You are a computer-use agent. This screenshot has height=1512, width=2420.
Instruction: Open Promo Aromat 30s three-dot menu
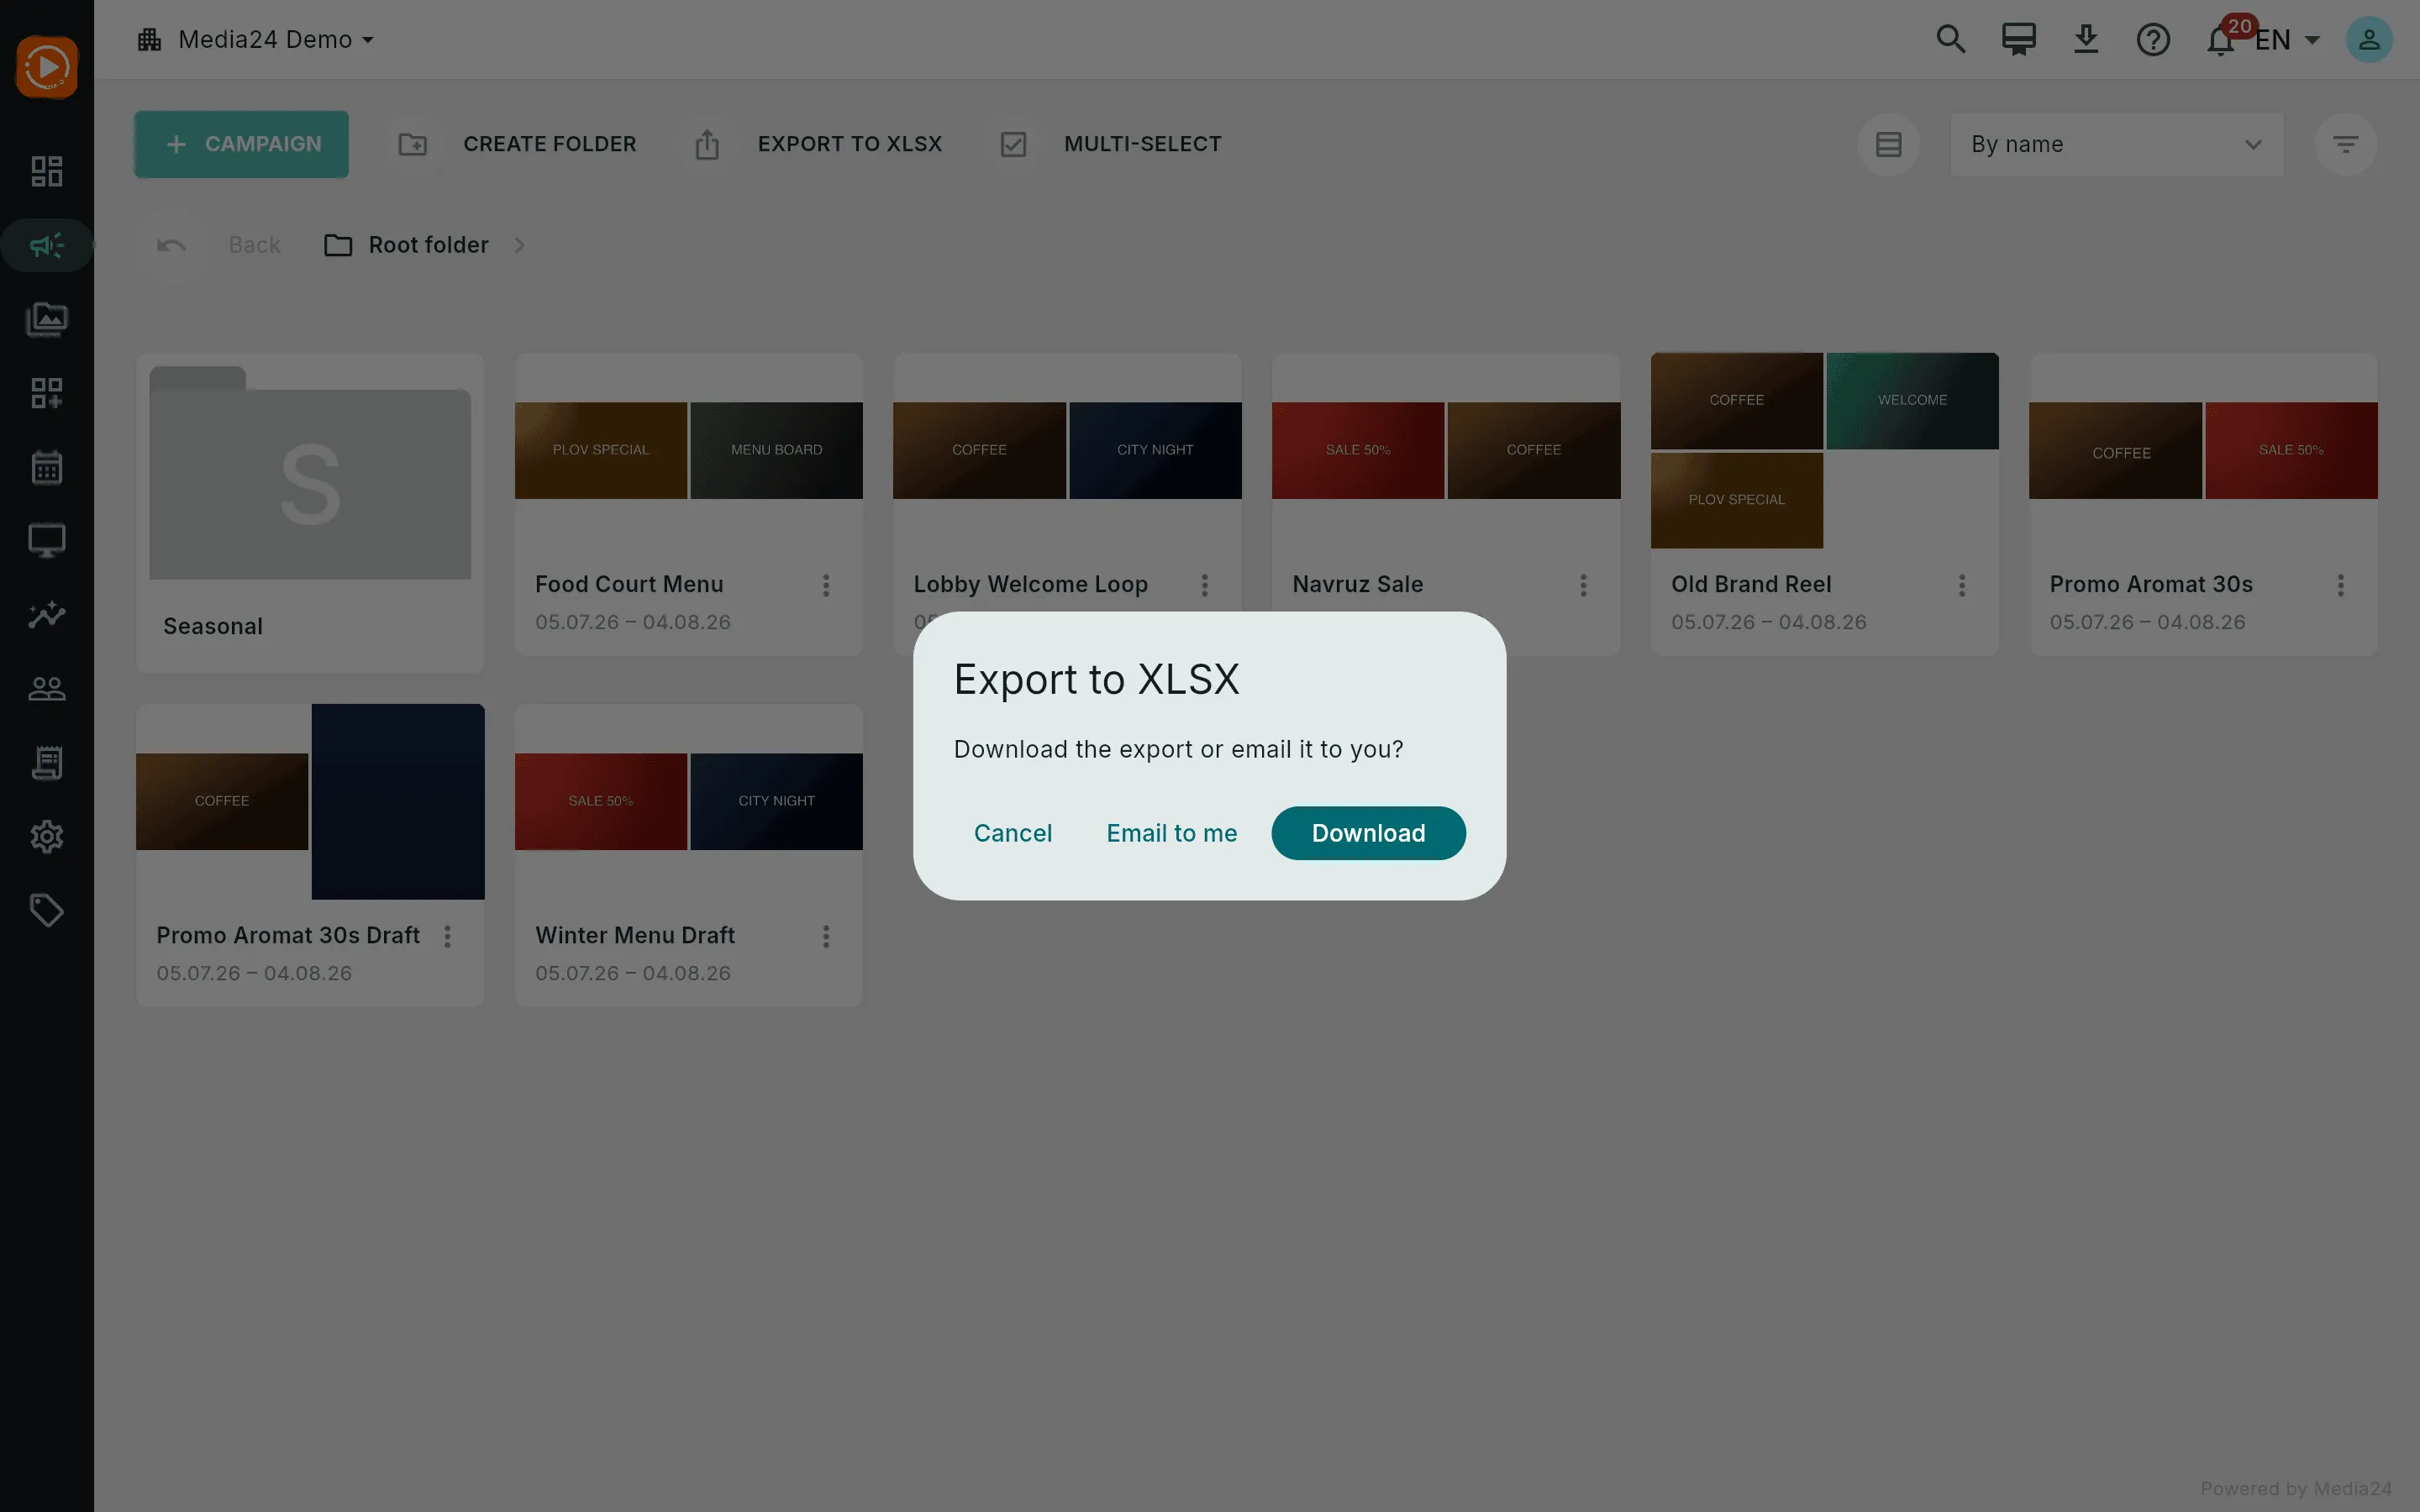point(2341,585)
